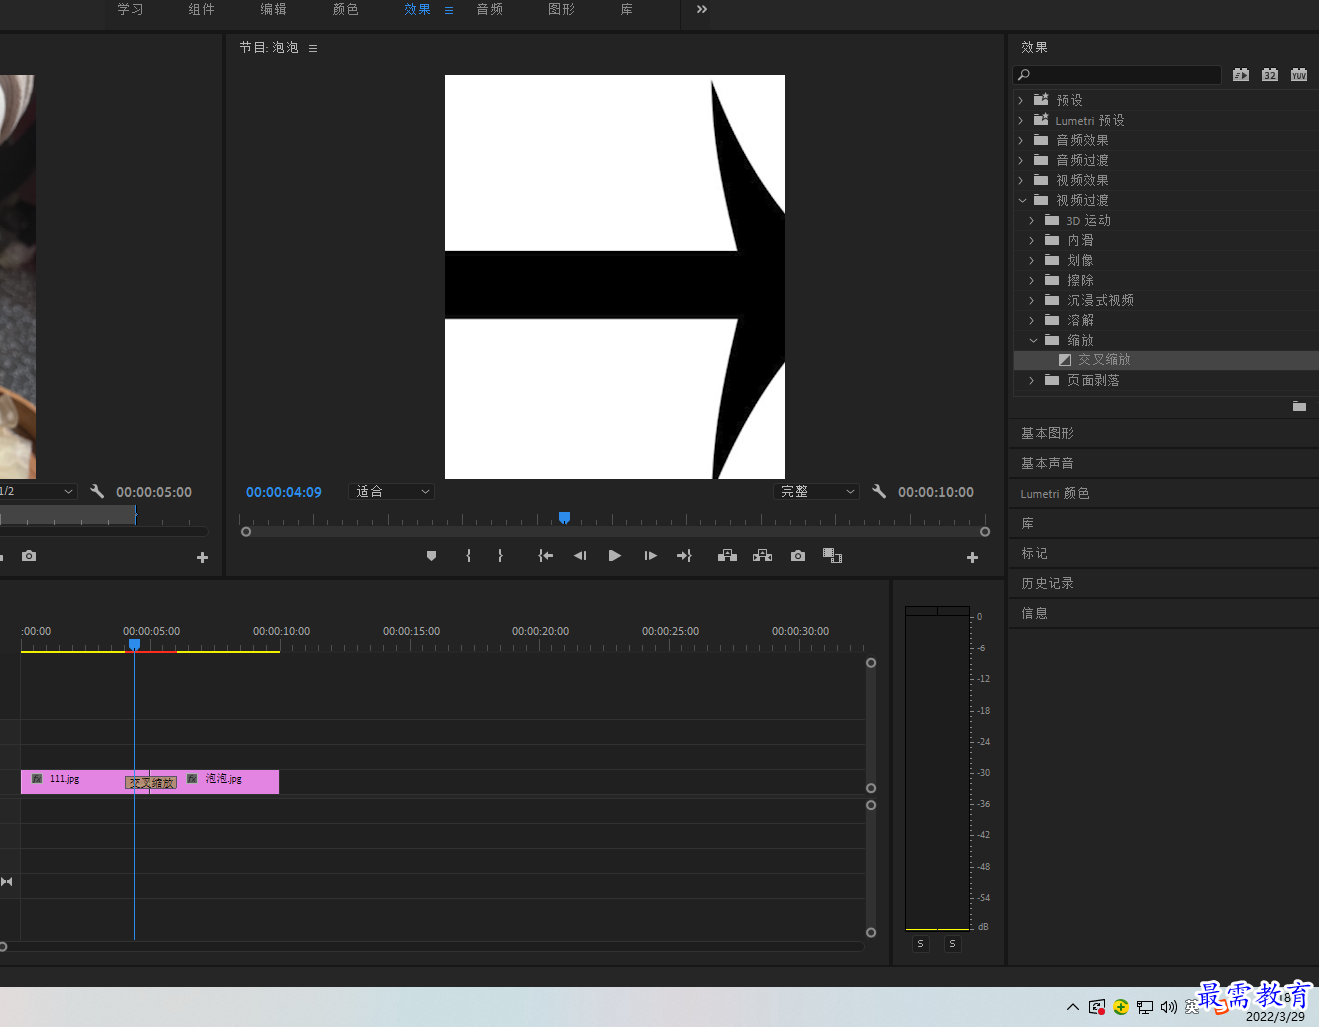
Task: Select the 划像 folder row
Action: pyautogui.click(x=1165, y=260)
